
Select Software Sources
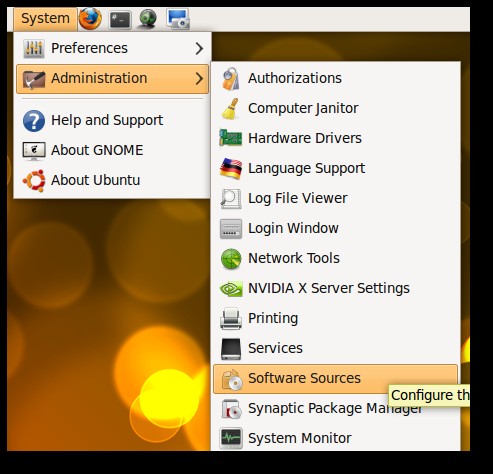(x=335, y=379)
